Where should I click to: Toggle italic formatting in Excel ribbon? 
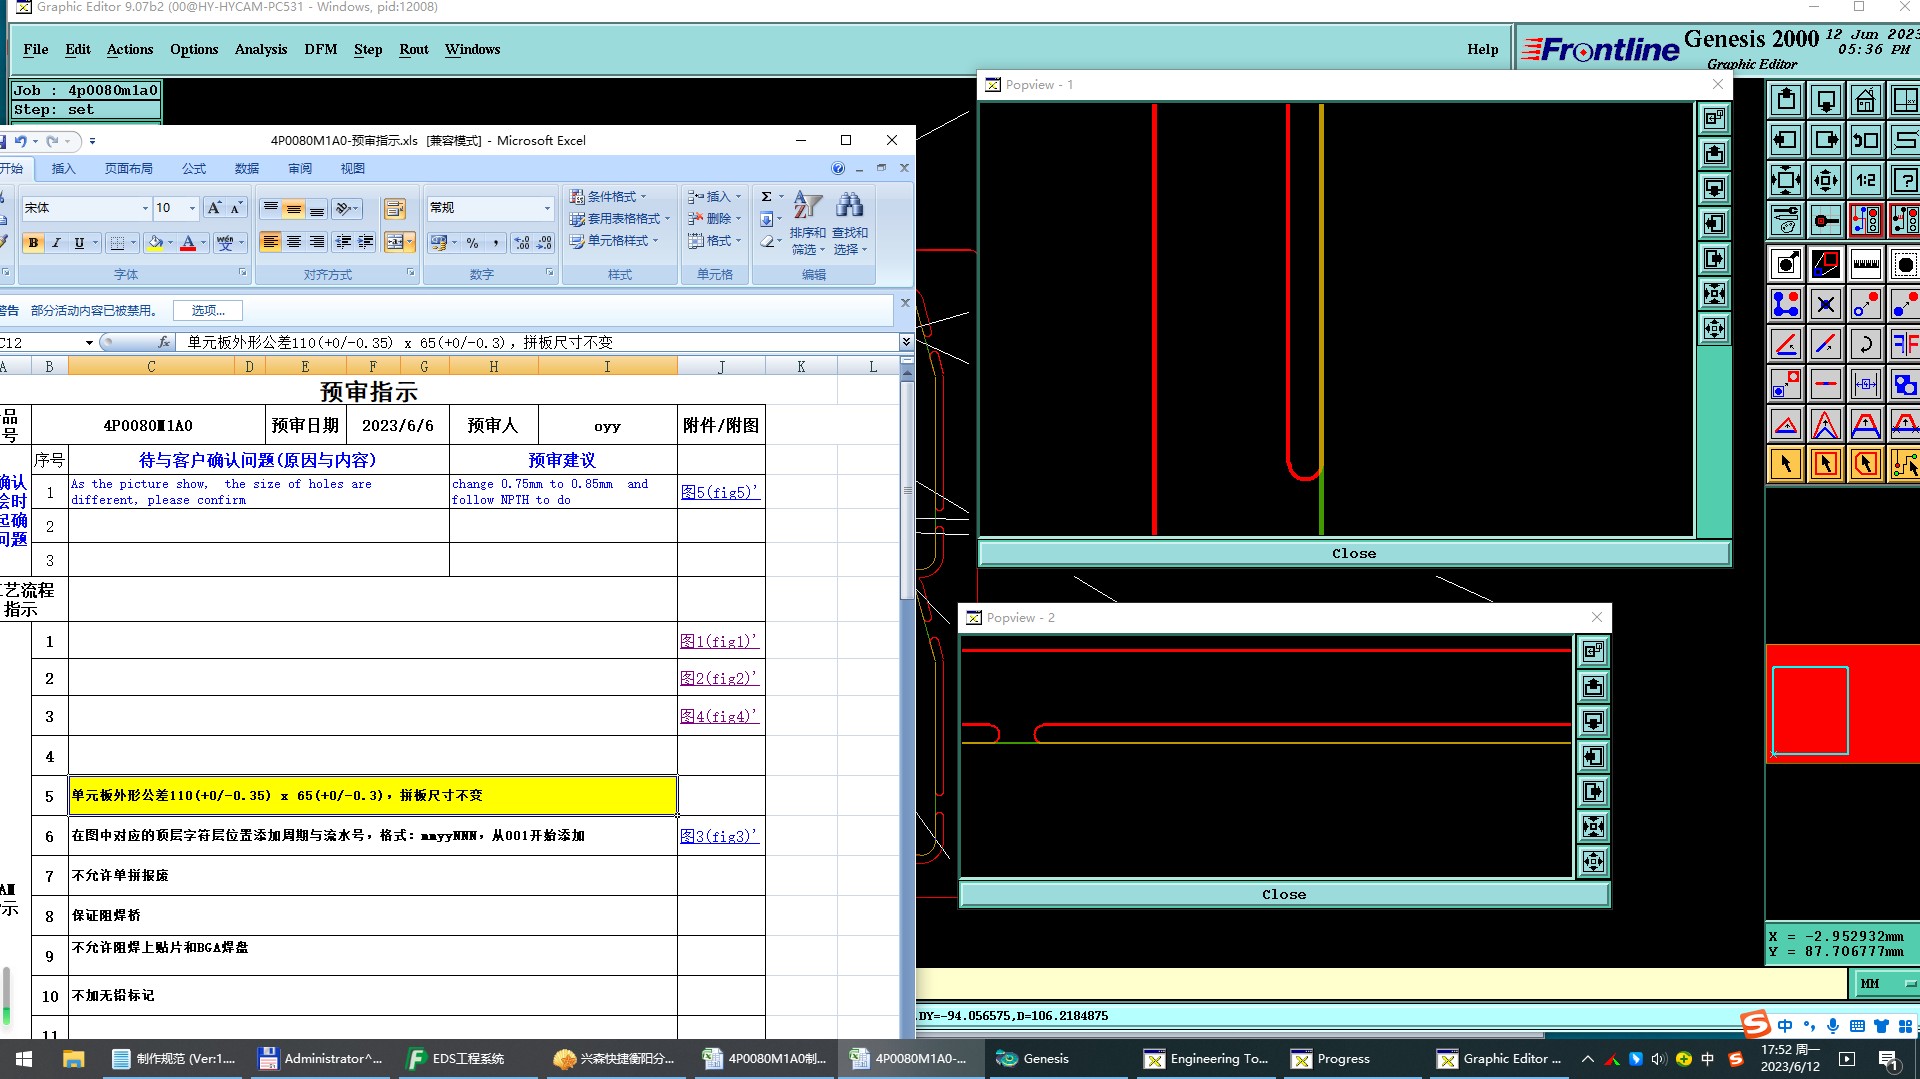[56, 242]
